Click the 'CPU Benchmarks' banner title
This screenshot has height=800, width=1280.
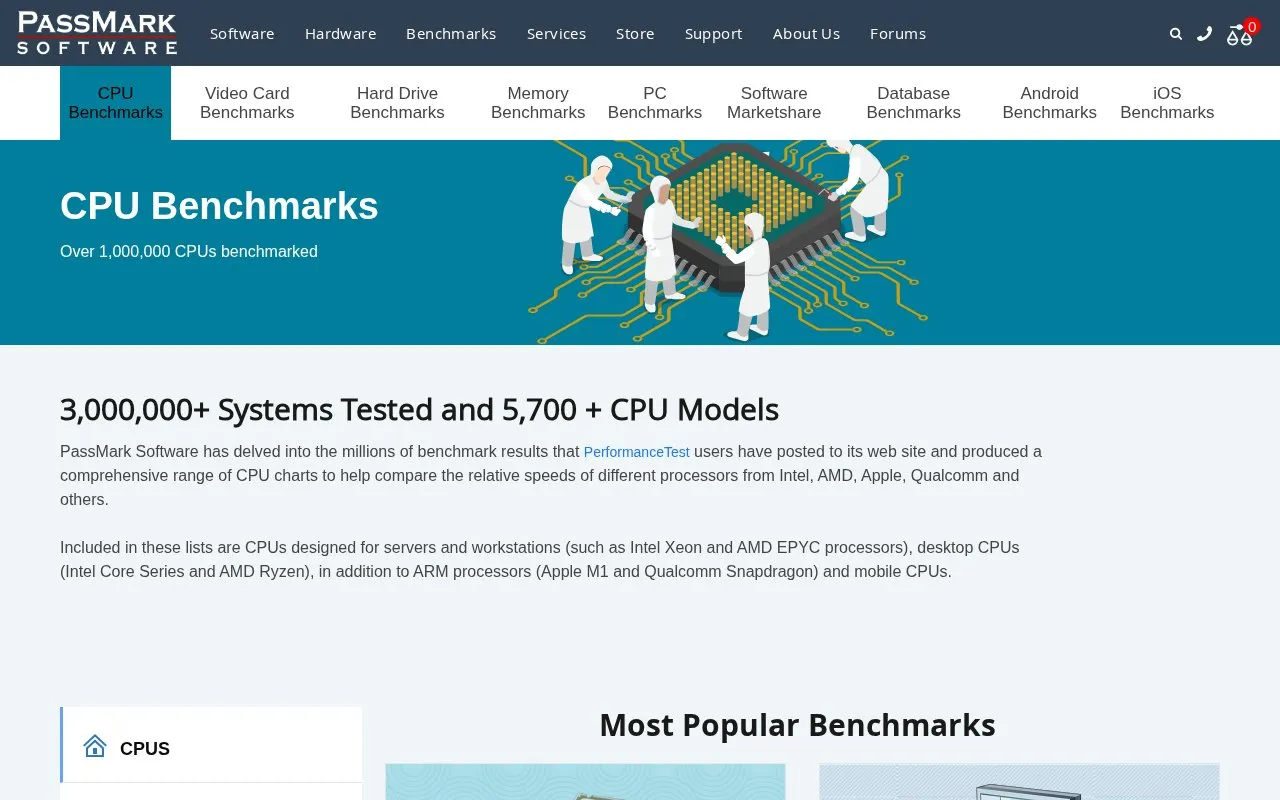coord(219,206)
